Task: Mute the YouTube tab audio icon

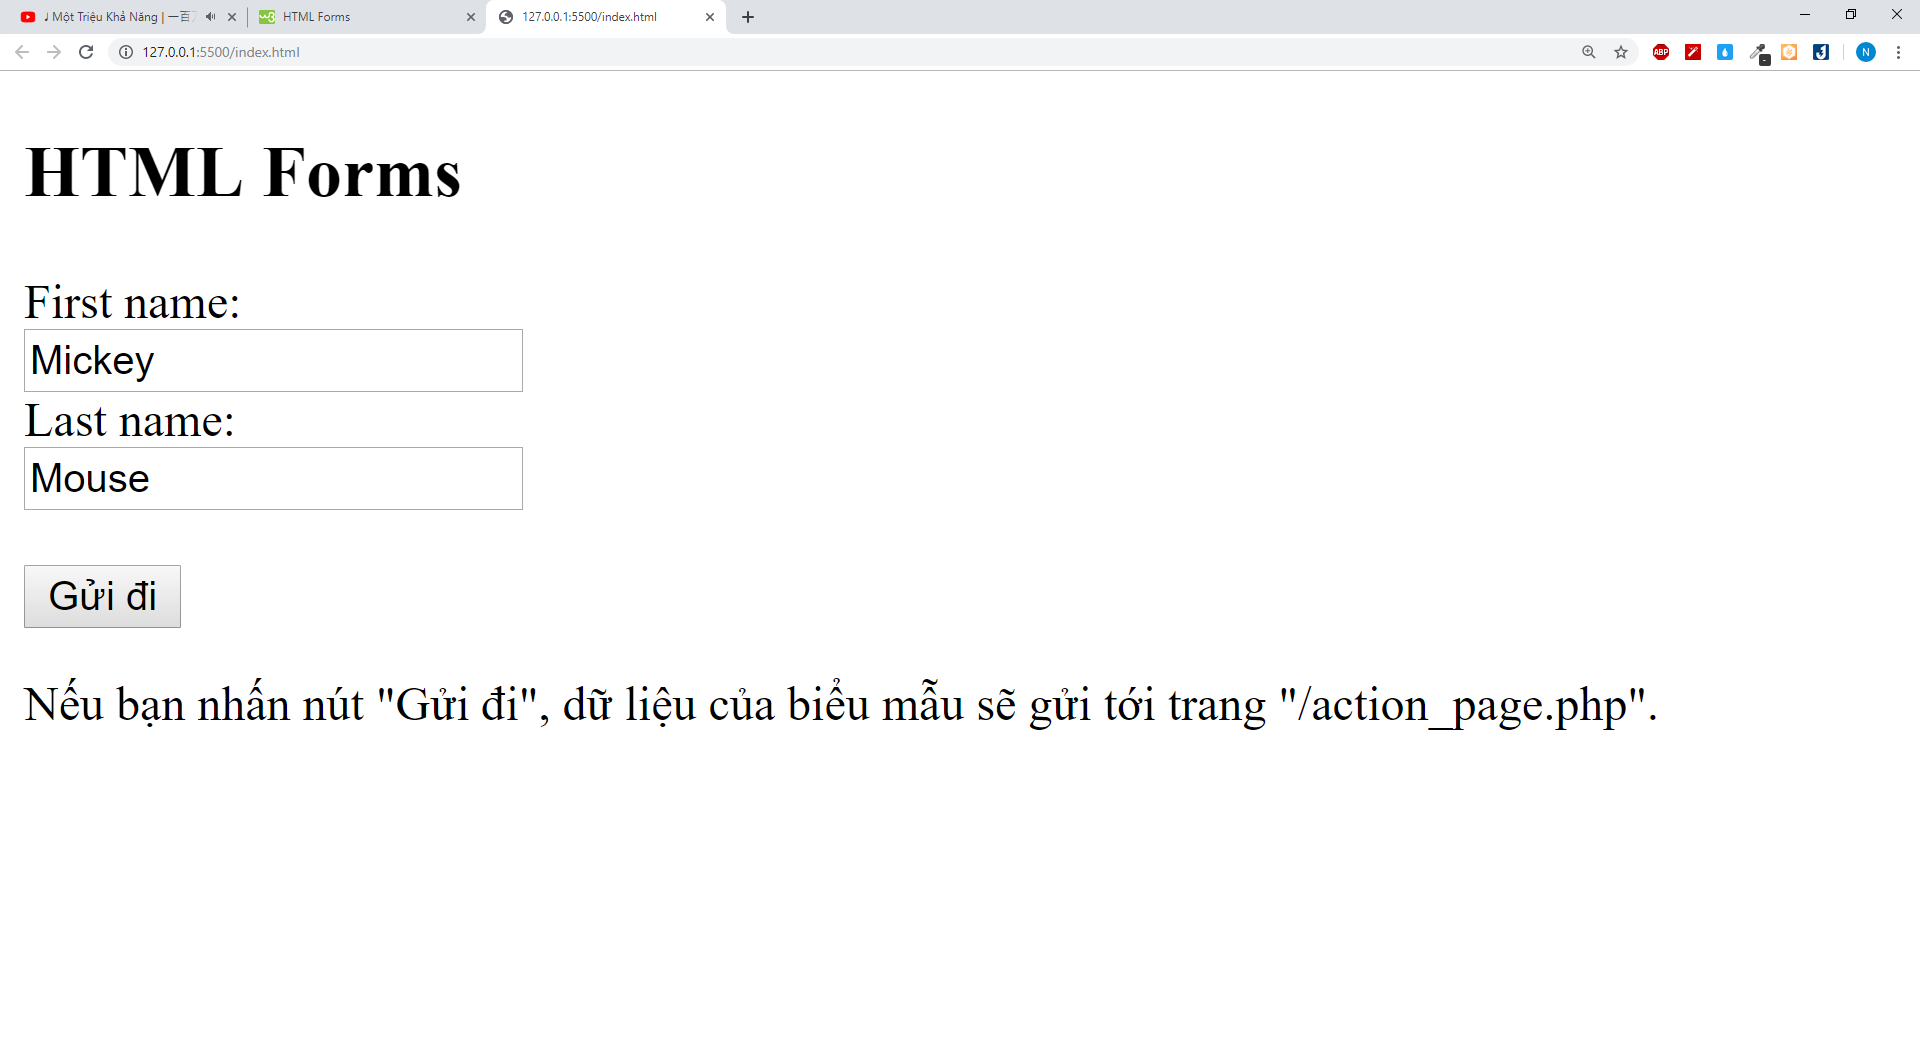Action: point(210,17)
